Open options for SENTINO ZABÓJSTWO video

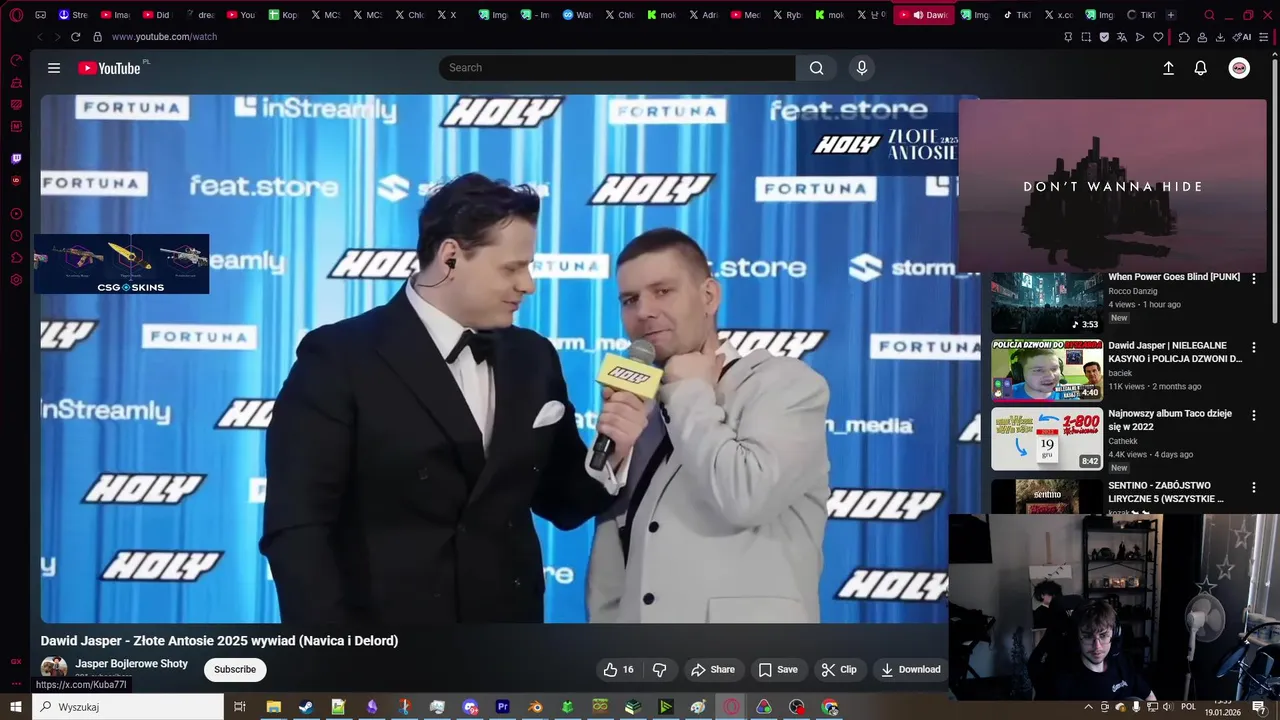[x=1254, y=487]
